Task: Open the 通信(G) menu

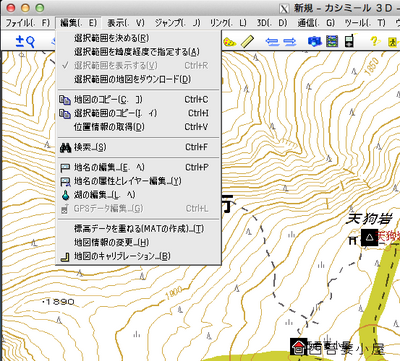Action: (316, 23)
